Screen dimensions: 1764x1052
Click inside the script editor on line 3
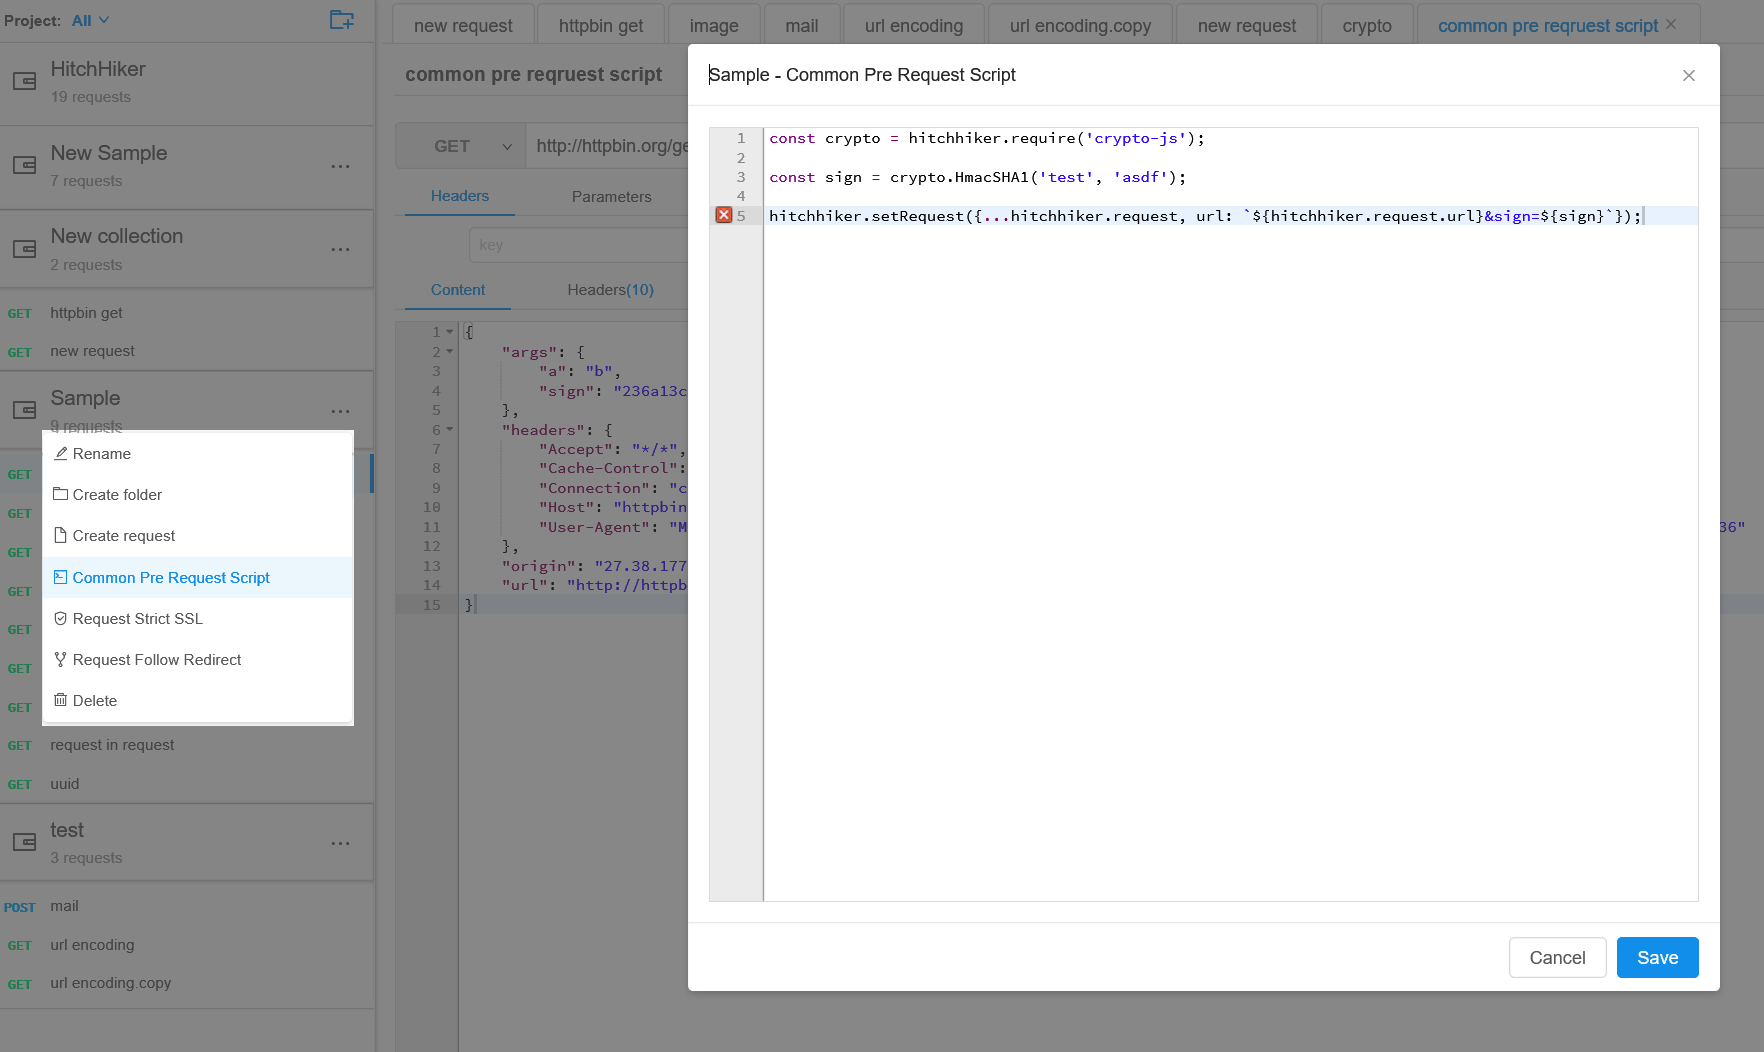pyautogui.click(x=1230, y=177)
